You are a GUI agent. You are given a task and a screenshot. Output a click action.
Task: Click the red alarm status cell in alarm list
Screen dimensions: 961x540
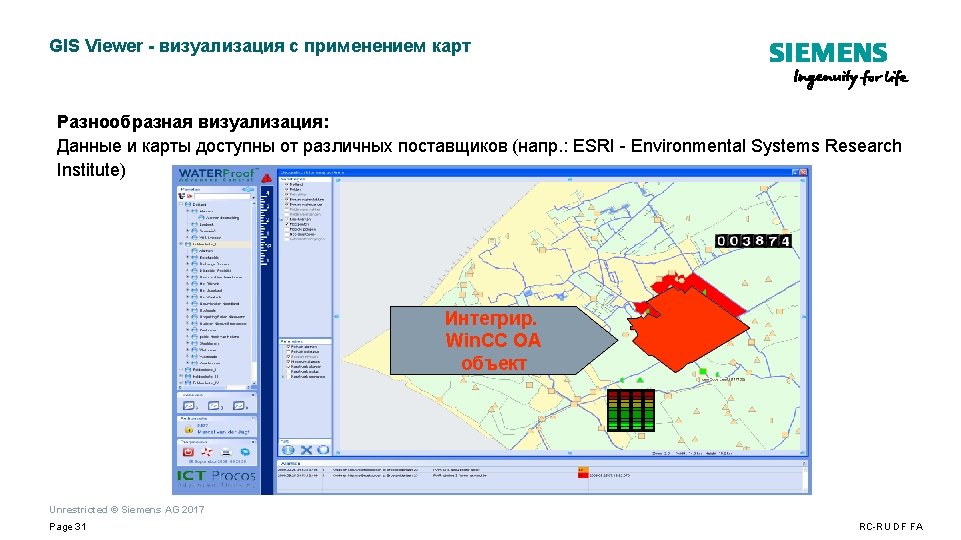tap(583, 476)
